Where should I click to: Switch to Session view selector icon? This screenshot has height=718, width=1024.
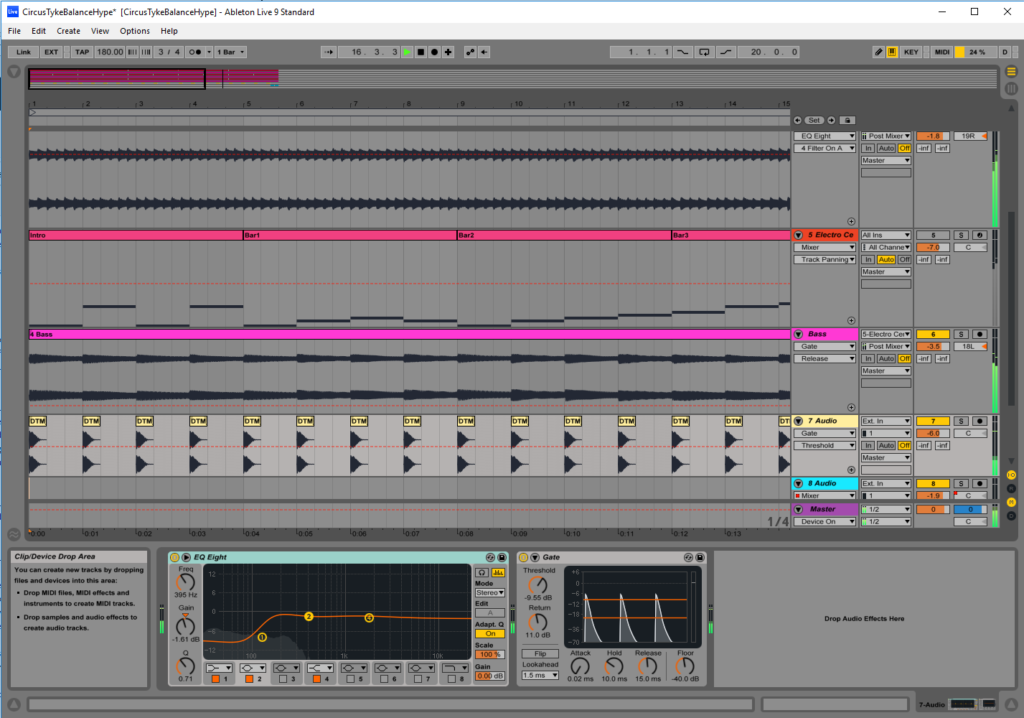tap(1011, 88)
